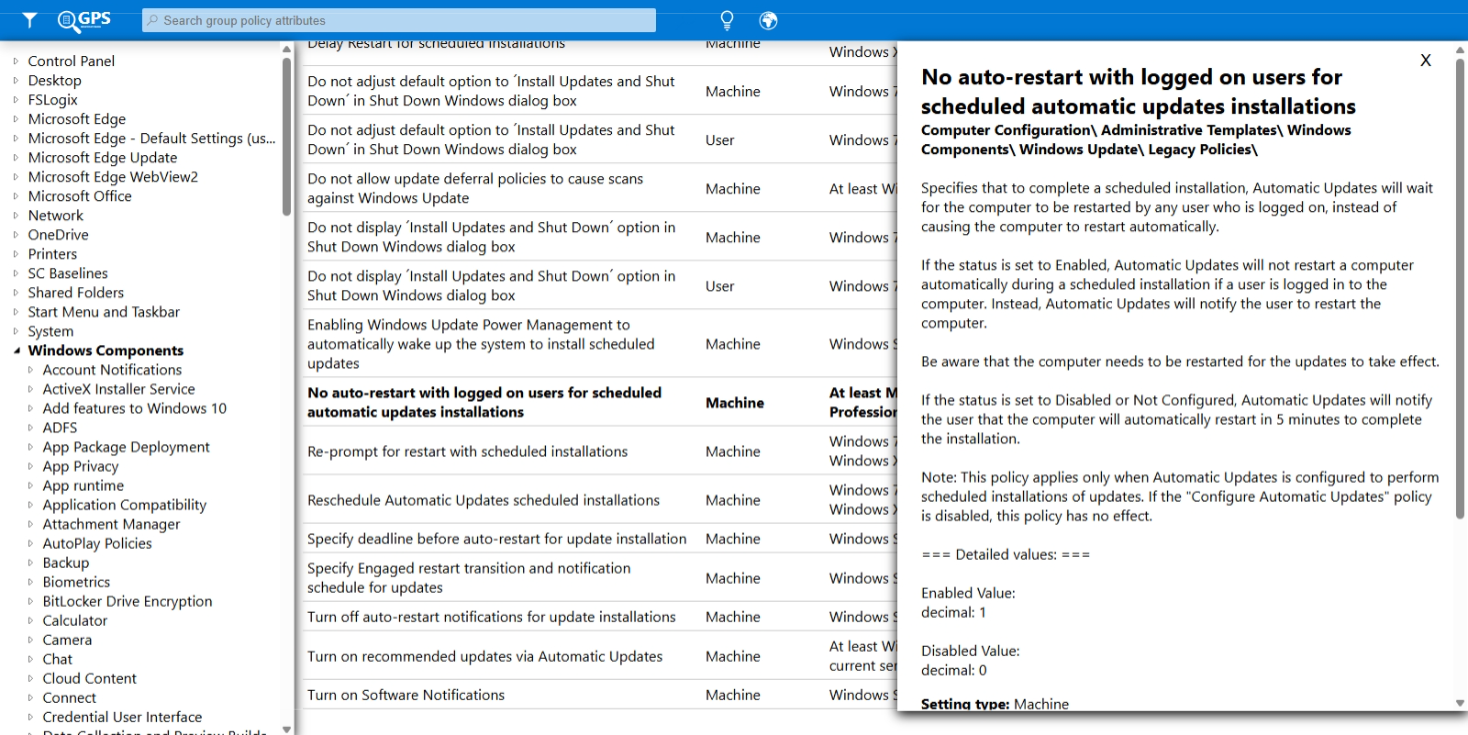Expand the Network tree node

point(16,216)
